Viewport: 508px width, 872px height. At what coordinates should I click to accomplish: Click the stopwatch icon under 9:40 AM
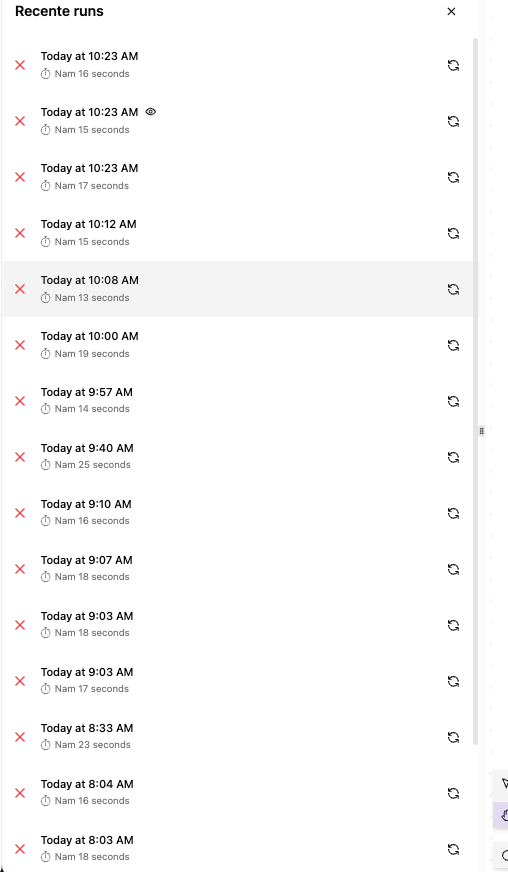pos(46,465)
